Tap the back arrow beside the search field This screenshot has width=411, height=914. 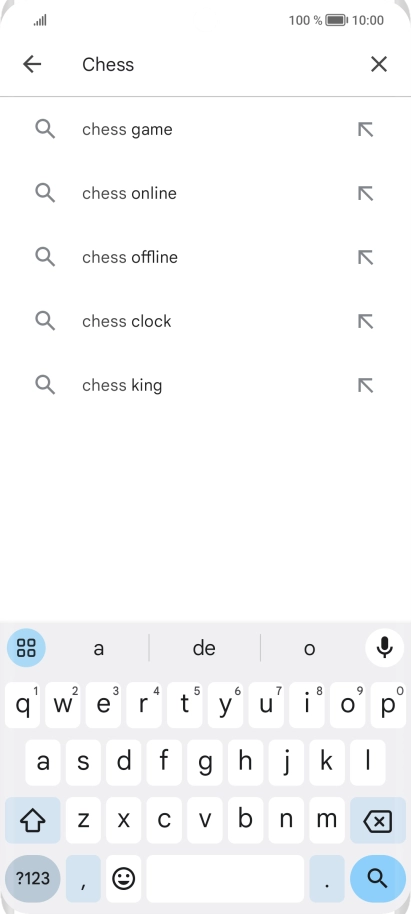pos(32,64)
